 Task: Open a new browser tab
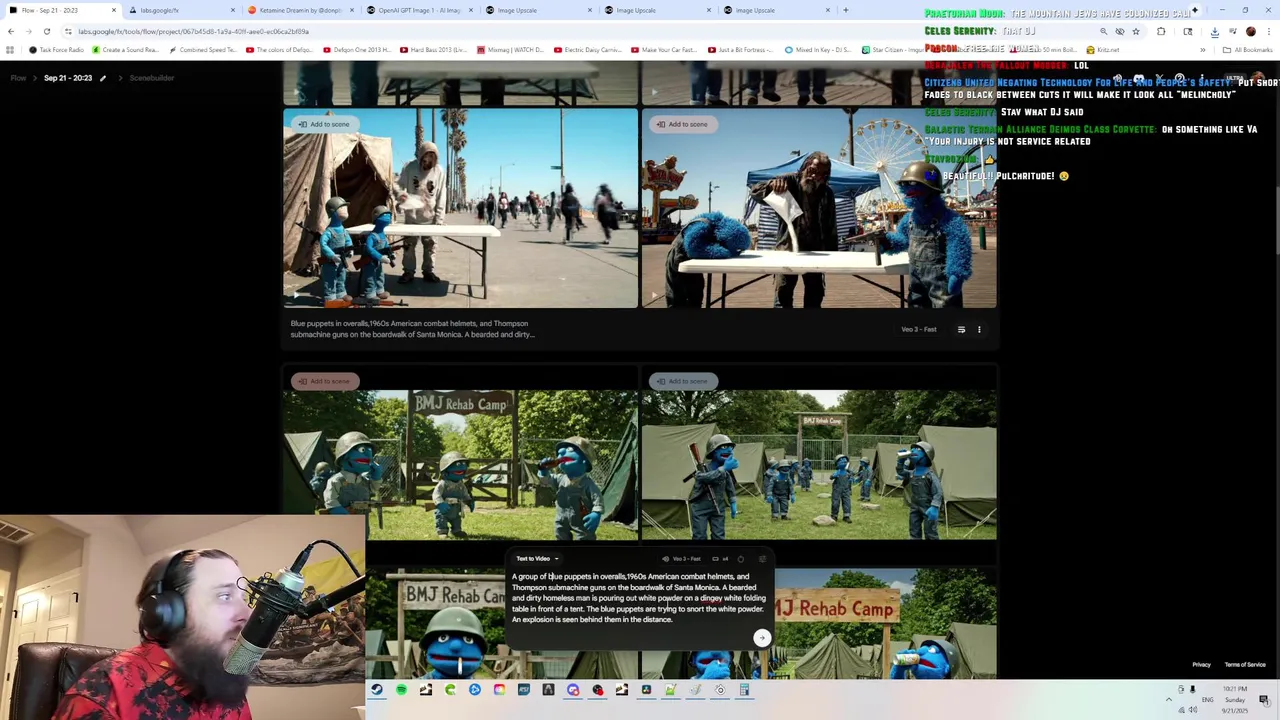click(x=846, y=10)
